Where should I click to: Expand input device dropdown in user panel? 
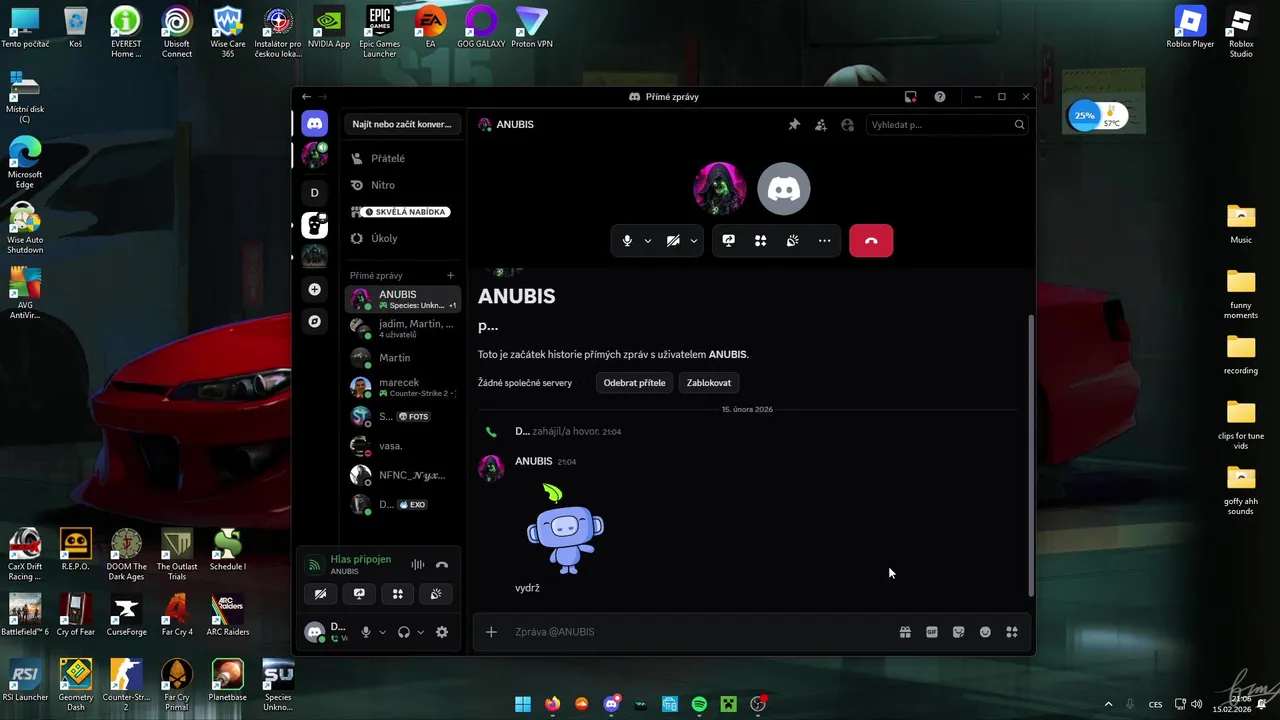point(382,632)
